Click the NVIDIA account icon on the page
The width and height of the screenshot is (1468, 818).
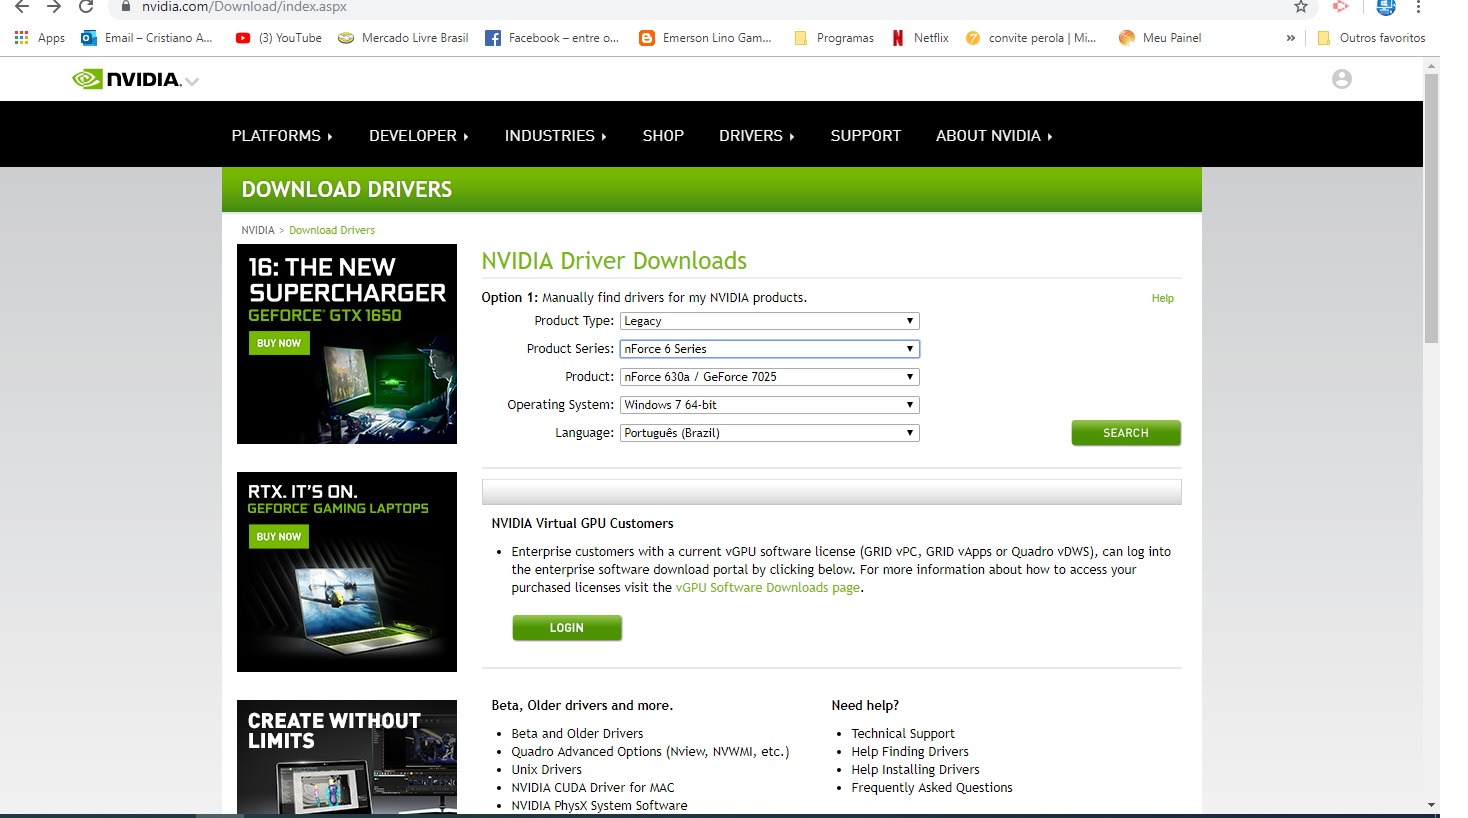[1341, 78]
